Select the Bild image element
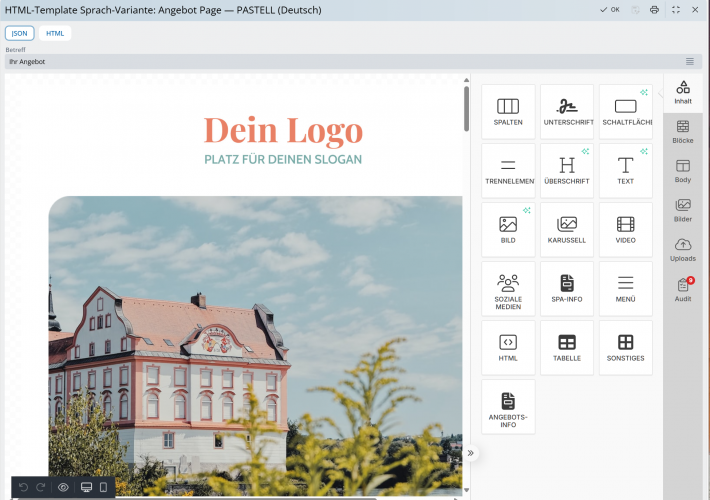This screenshot has height=500, width=710. (x=508, y=230)
